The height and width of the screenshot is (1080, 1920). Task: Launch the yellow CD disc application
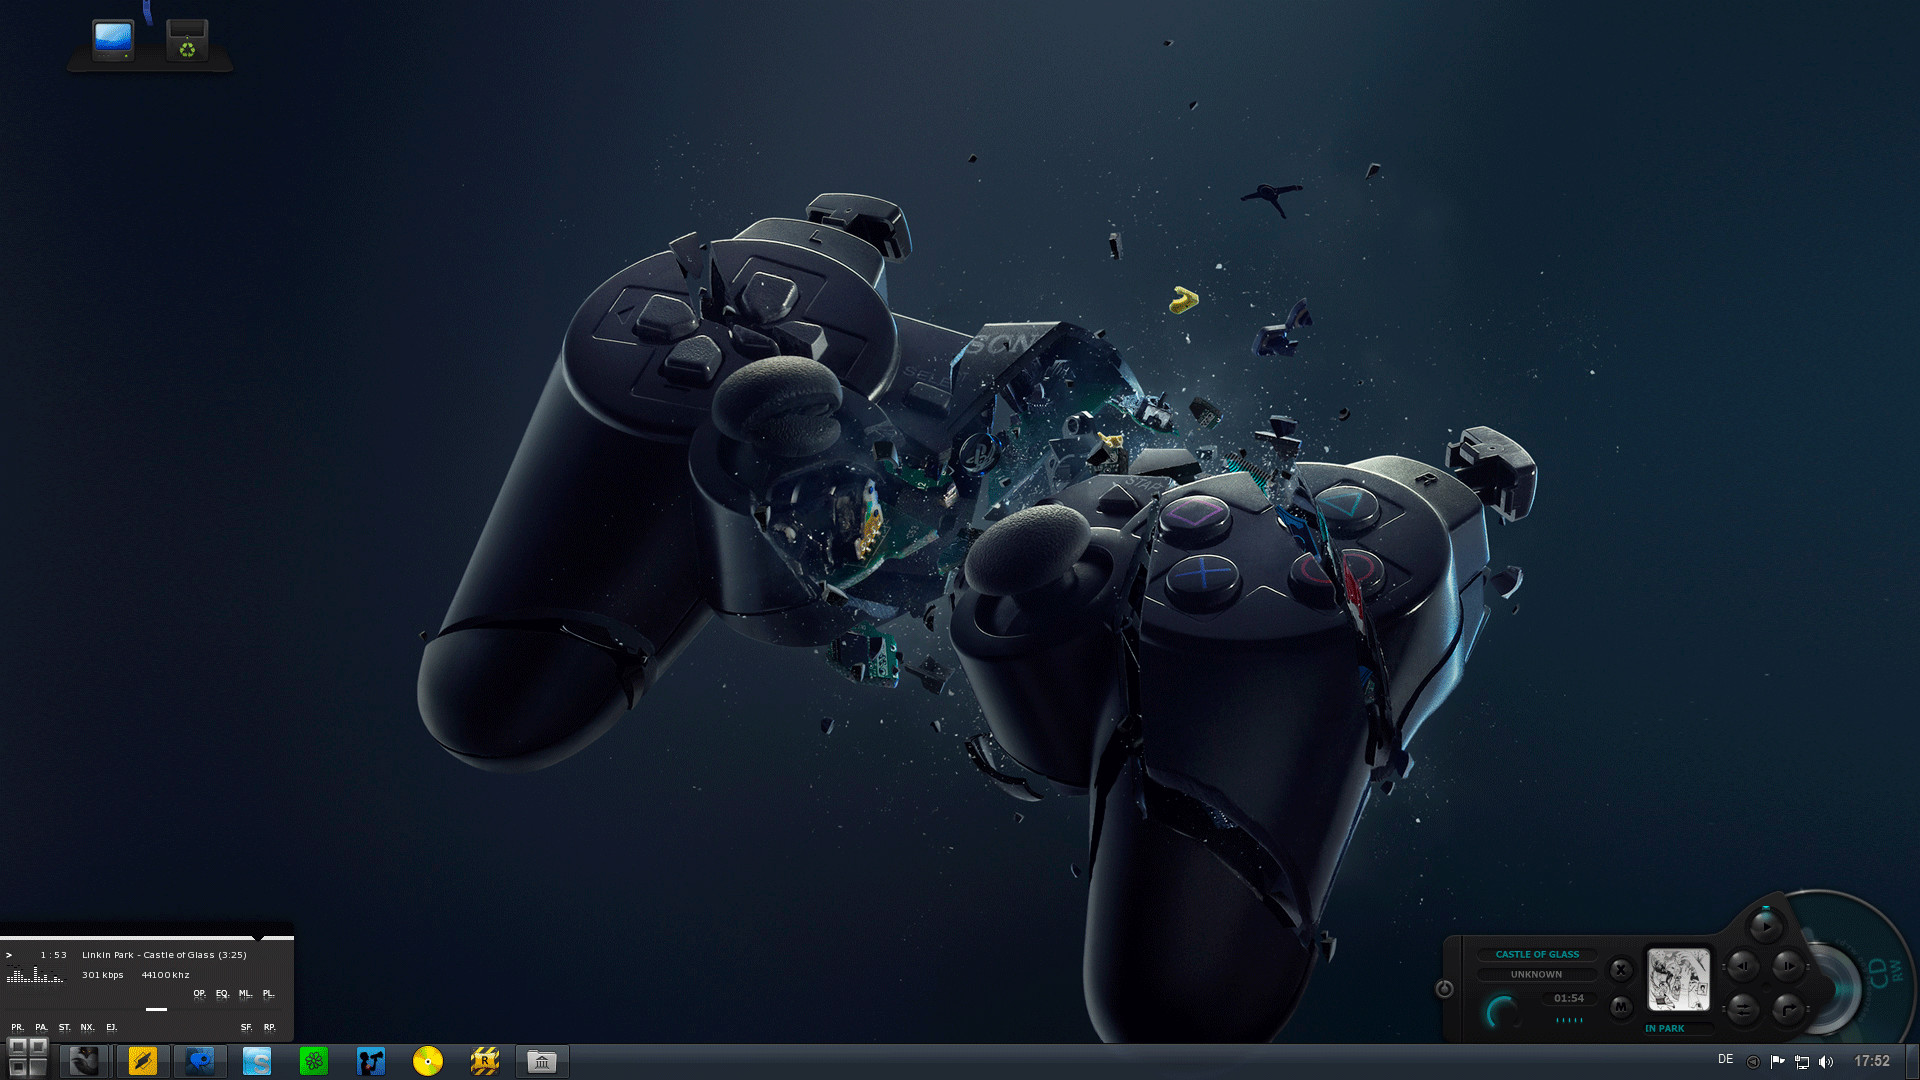pos(428,1061)
